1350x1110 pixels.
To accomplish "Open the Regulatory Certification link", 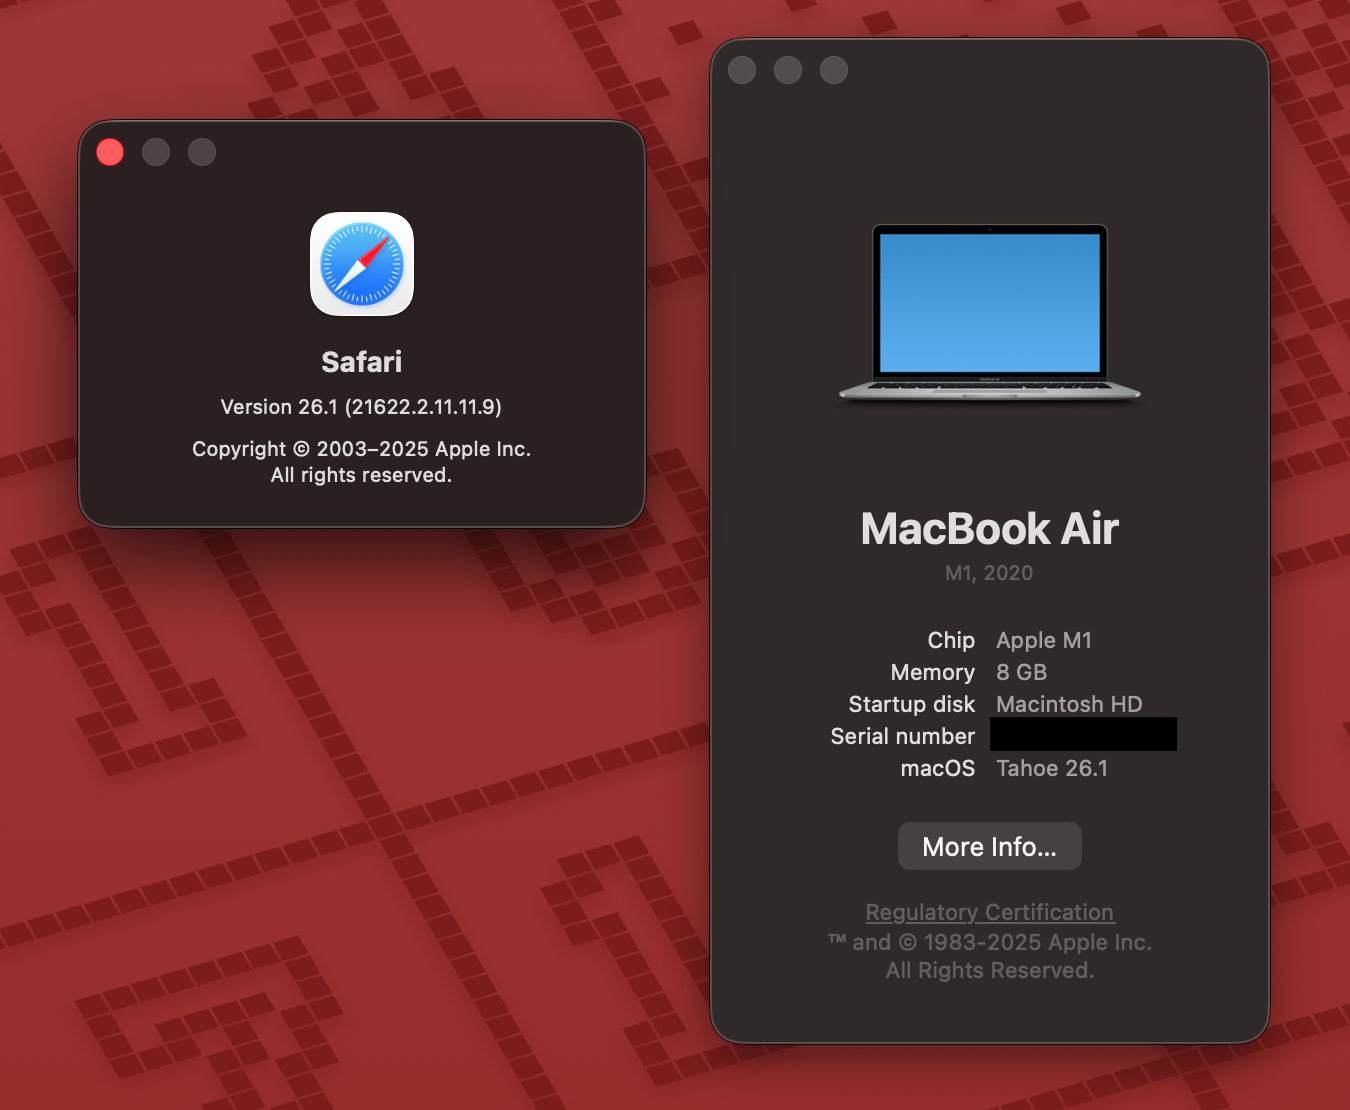I will (x=989, y=912).
